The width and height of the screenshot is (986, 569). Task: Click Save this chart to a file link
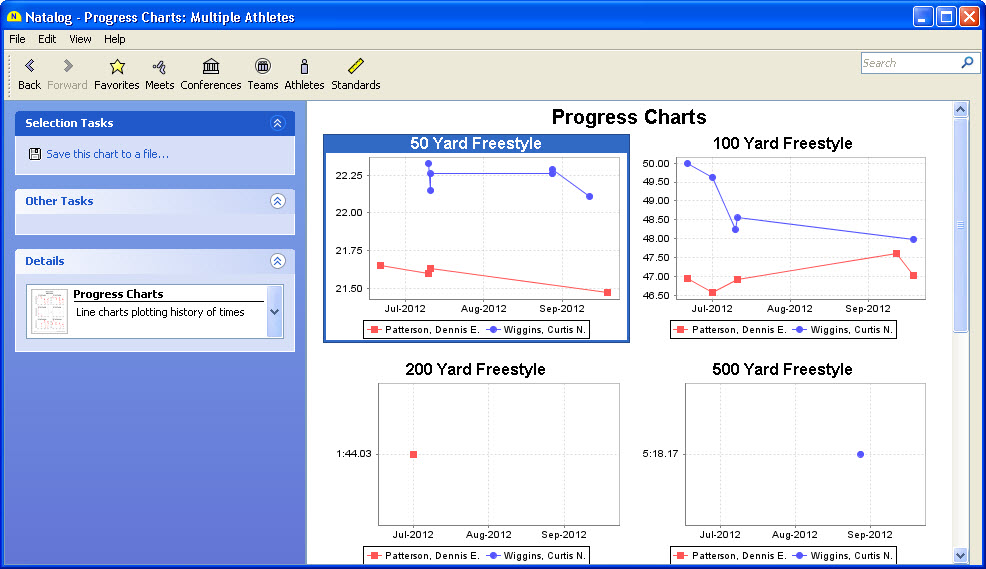click(107, 154)
